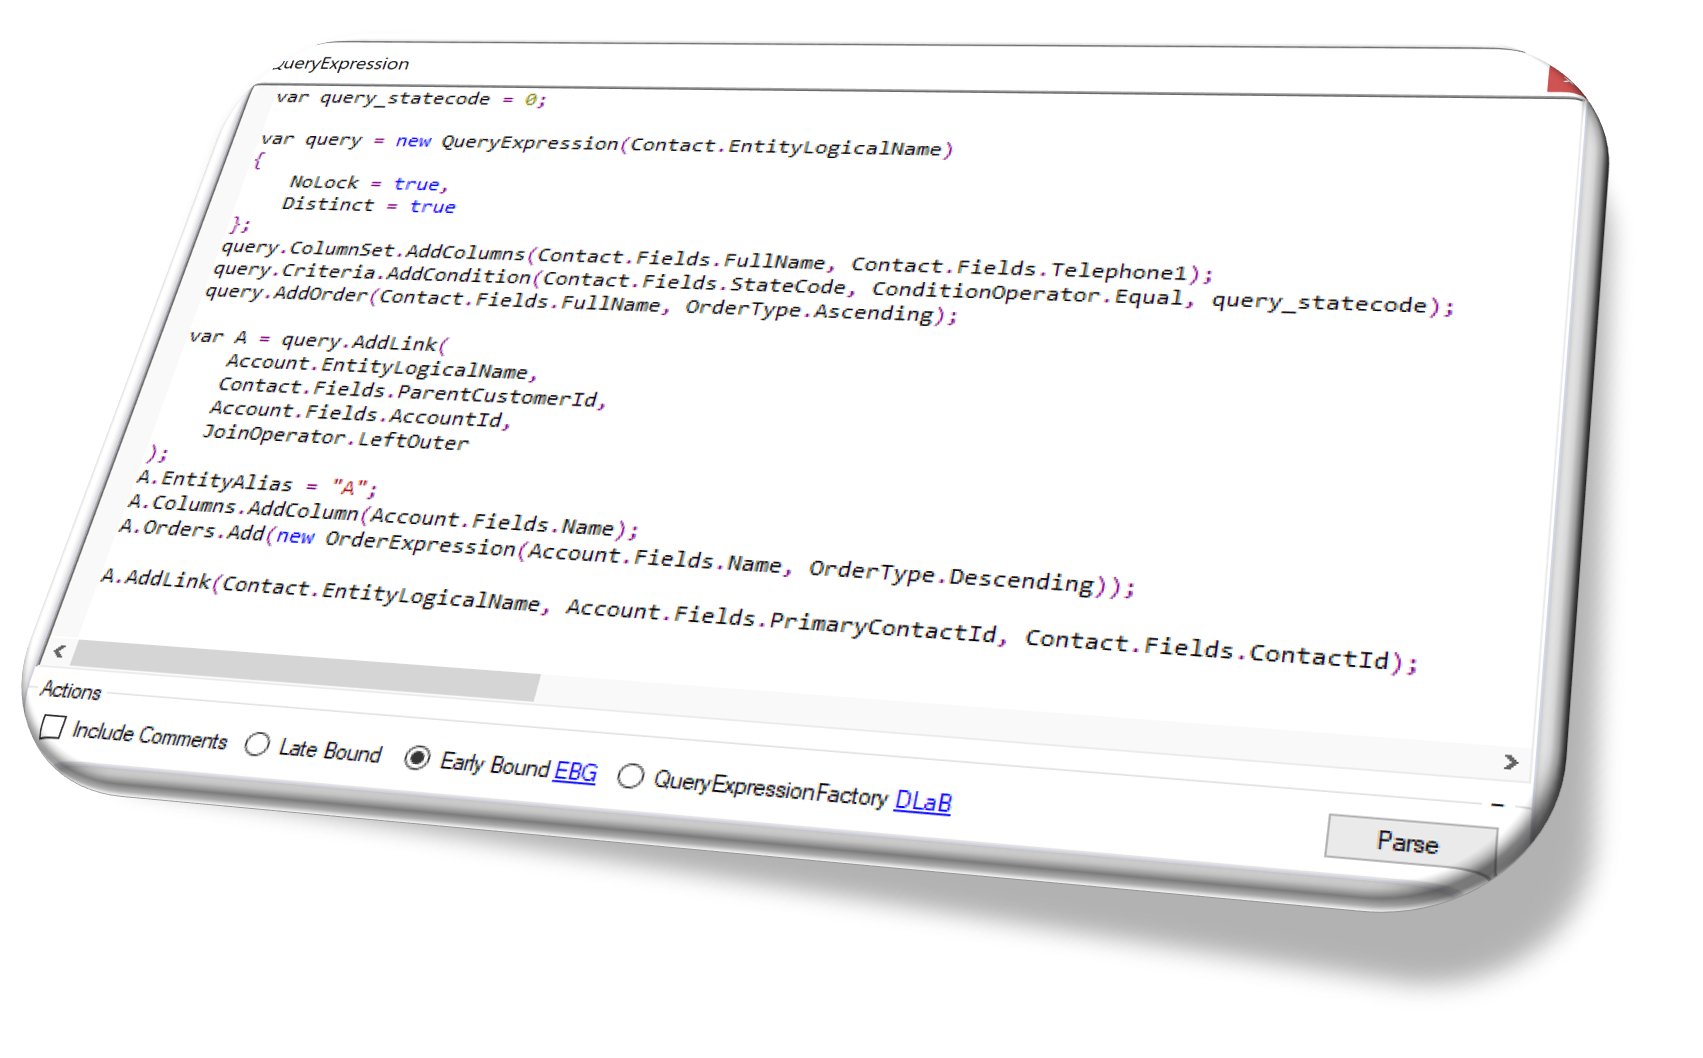Click "new QueryExpression(Contact.EntityLogicalName)" in the code
The width and height of the screenshot is (1703, 1058).
click(675, 145)
